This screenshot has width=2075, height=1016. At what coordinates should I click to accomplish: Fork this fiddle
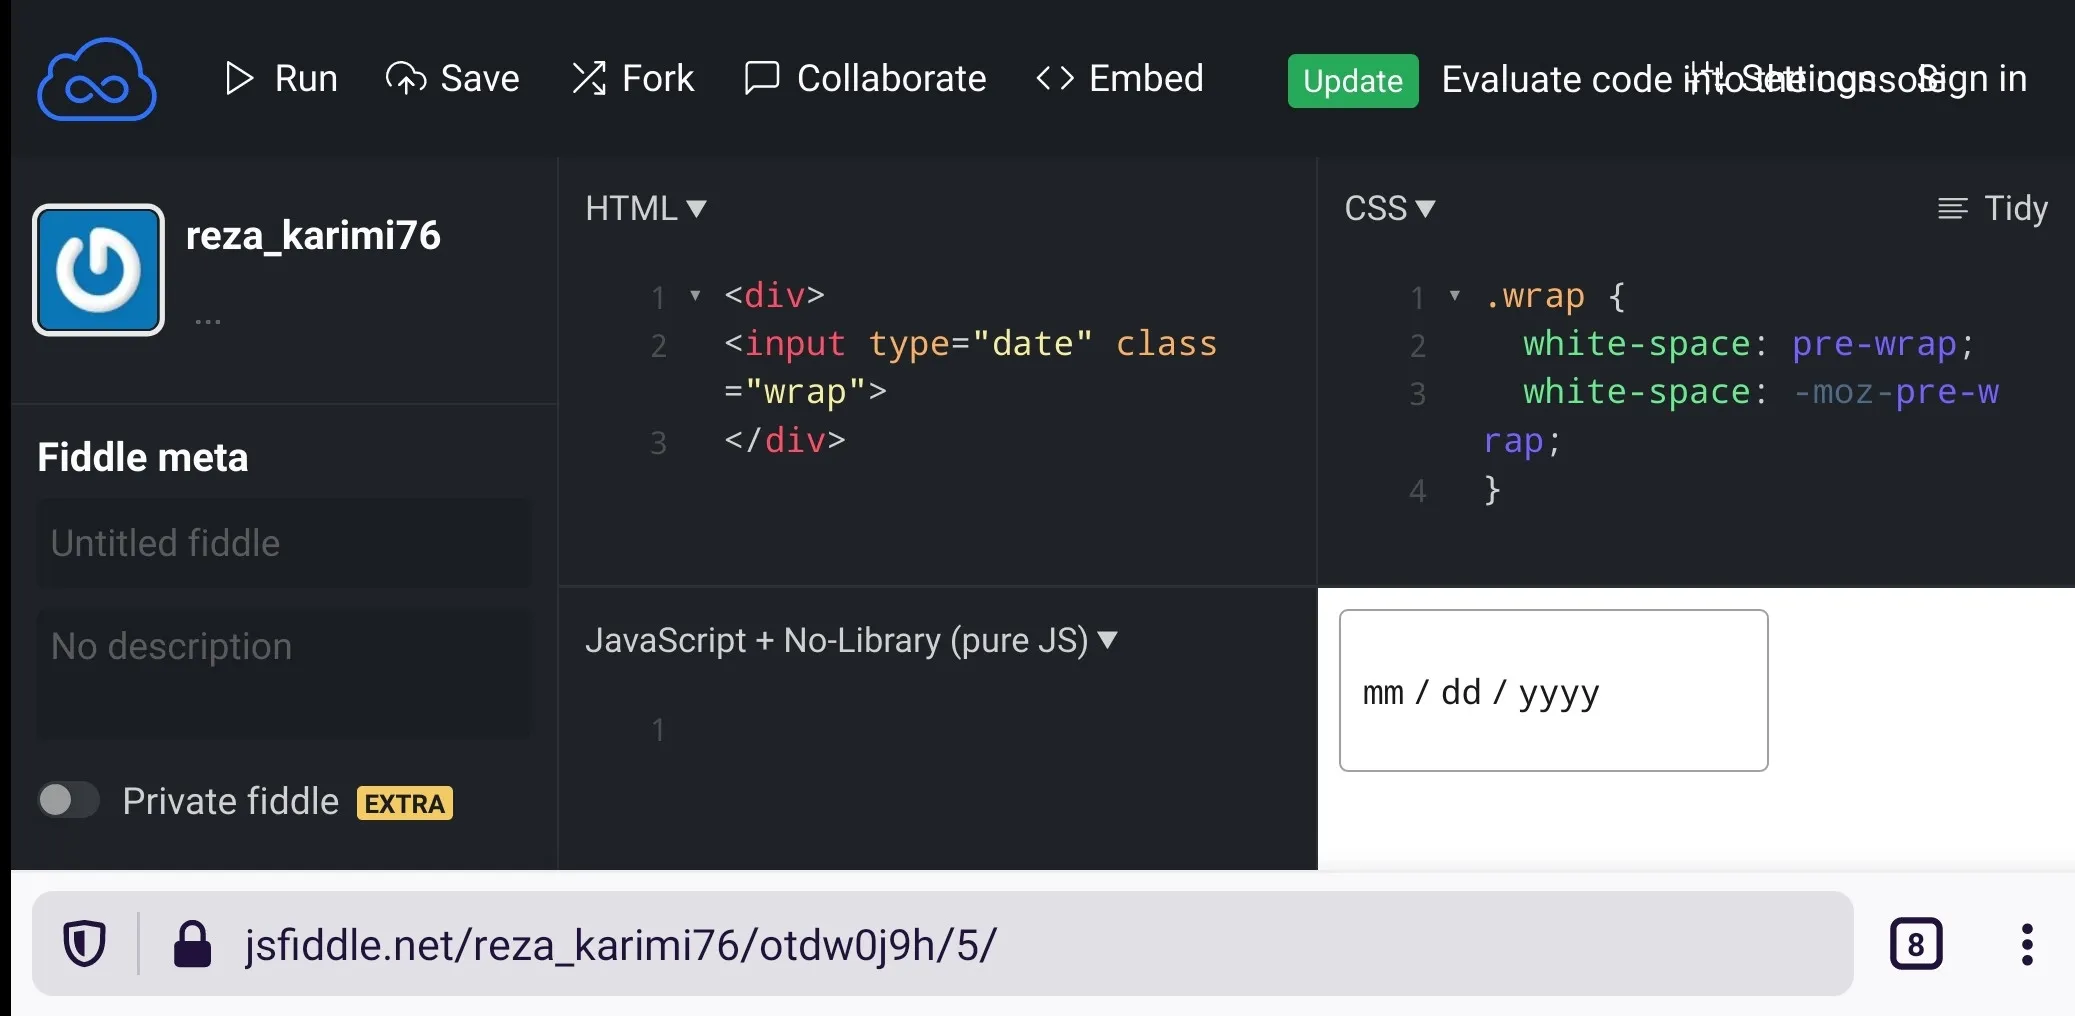click(632, 78)
